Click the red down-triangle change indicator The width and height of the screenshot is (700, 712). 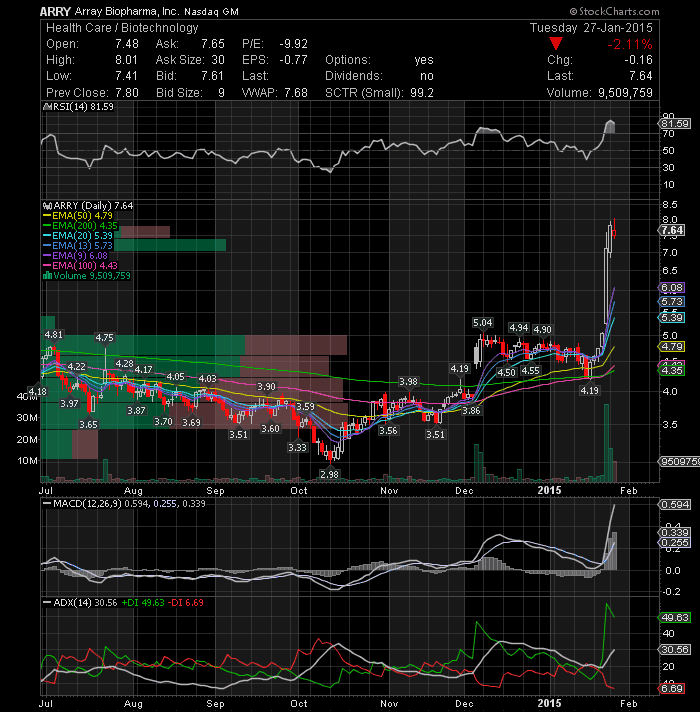click(x=556, y=44)
